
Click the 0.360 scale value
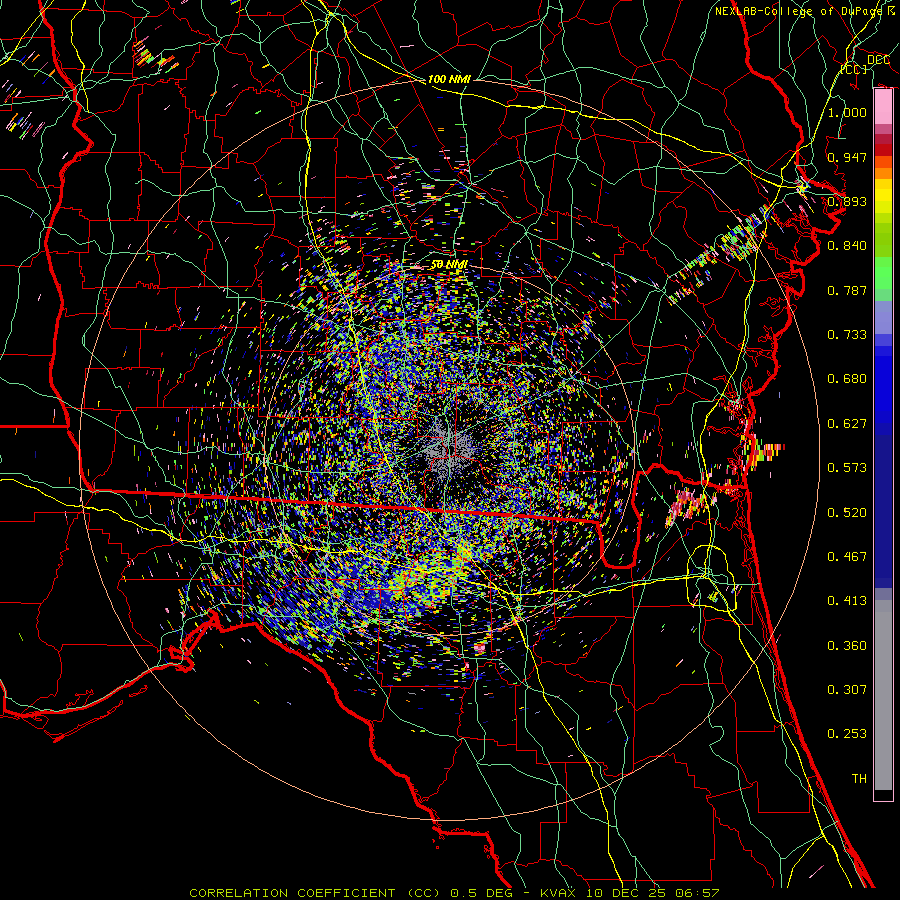point(847,646)
